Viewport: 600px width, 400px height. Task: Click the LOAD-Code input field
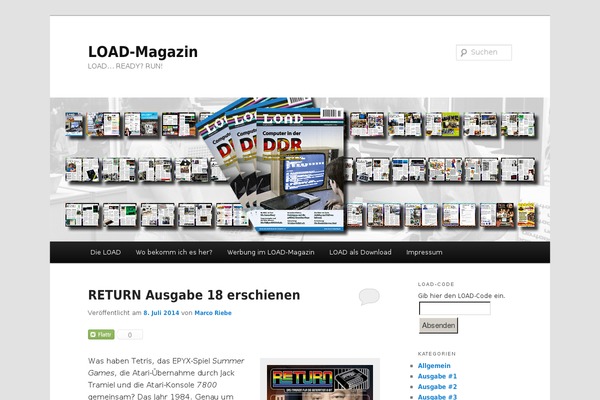[455, 309]
